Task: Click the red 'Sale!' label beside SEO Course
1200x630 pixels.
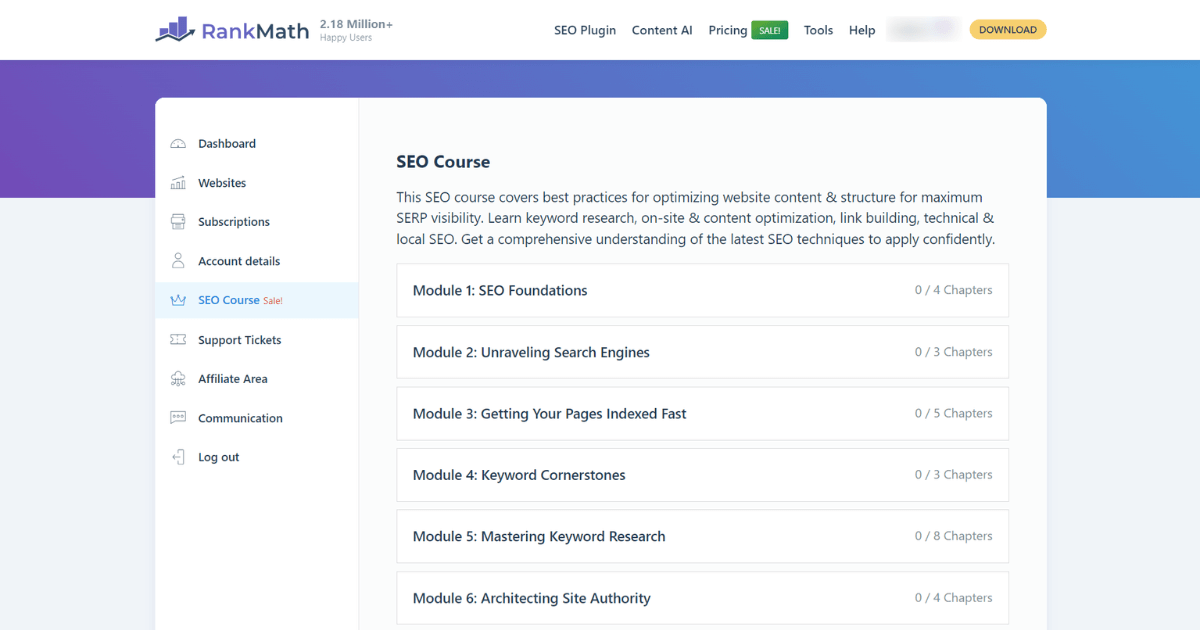Action: [x=273, y=301]
